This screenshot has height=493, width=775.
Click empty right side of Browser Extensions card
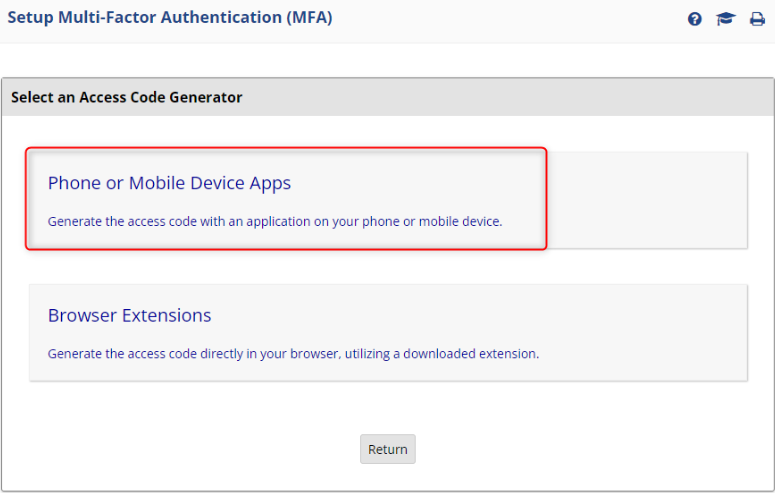pyautogui.click(x=650, y=332)
